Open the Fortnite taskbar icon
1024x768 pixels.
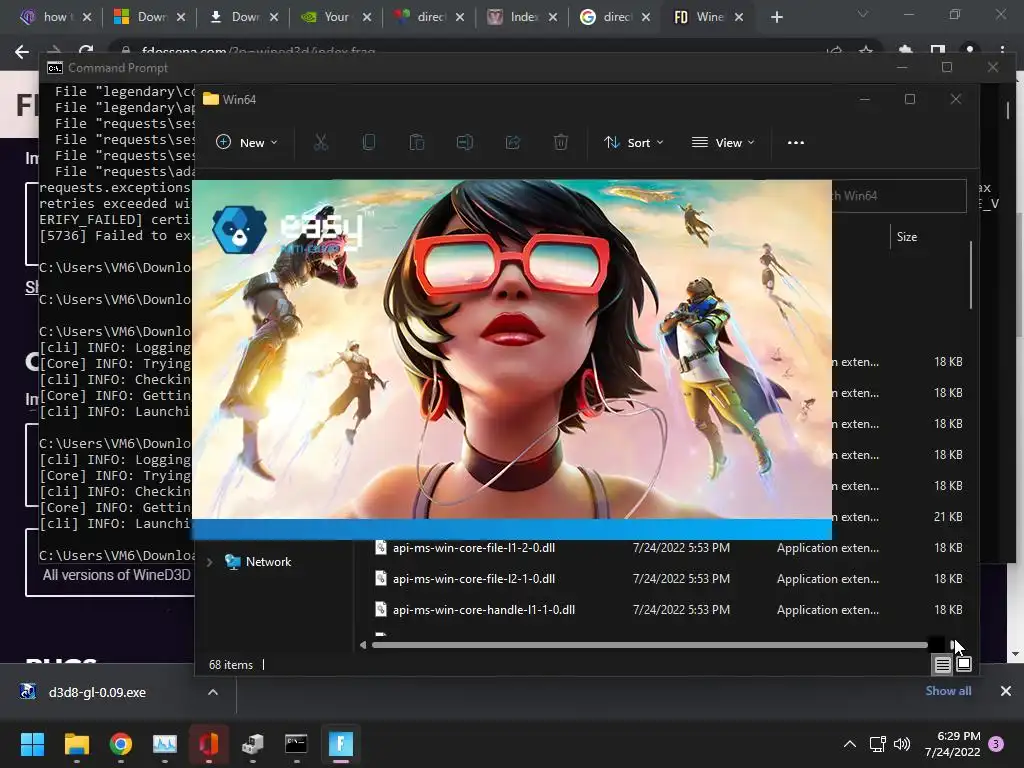[x=340, y=743]
